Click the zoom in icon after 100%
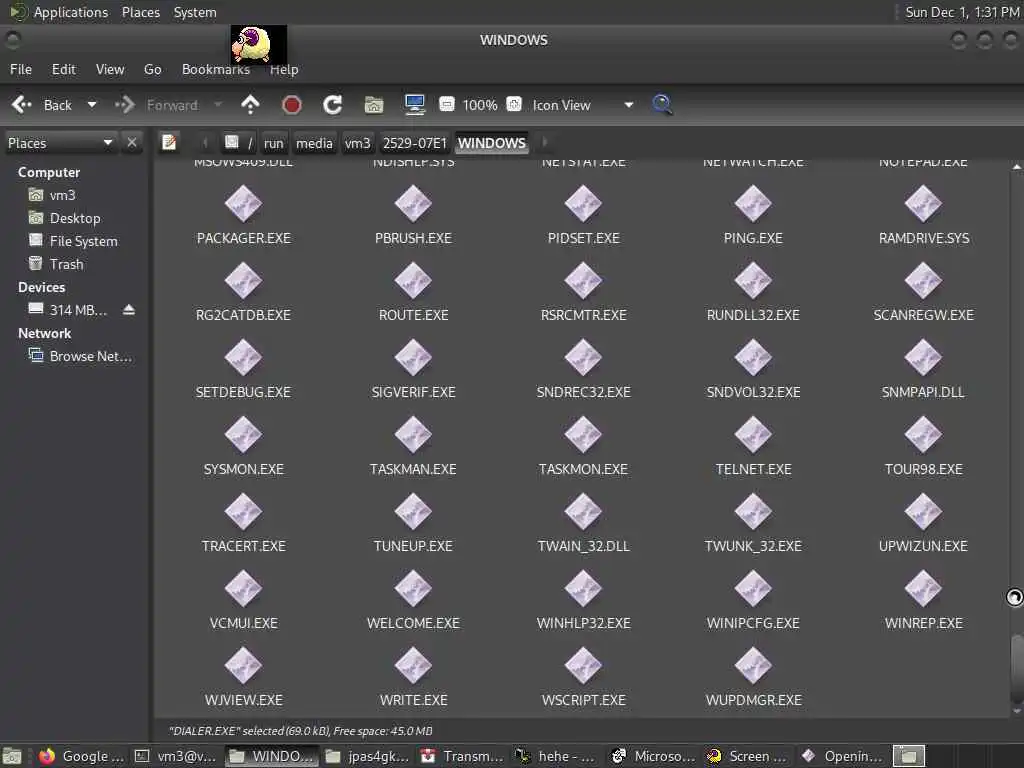The height and width of the screenshot is (768, 1024). pyautogui.click(x=515, y=104)
